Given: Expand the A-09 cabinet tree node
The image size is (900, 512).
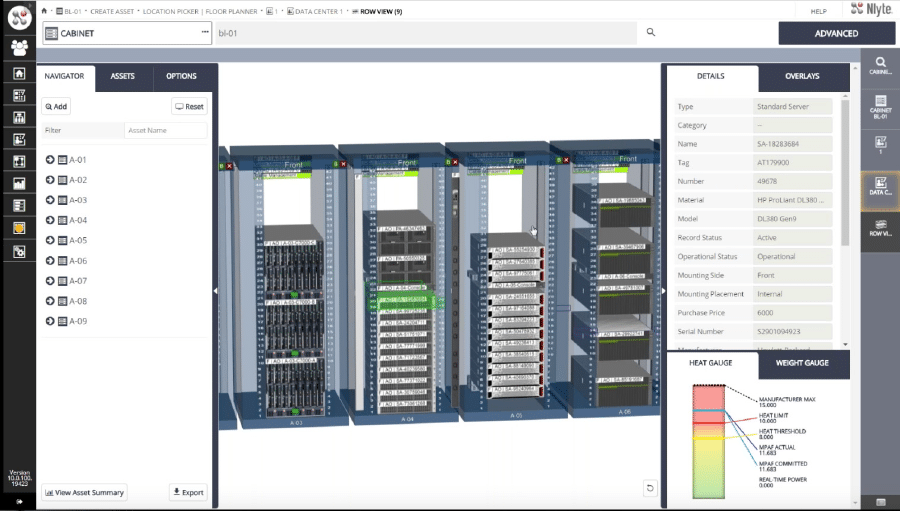Looking at the screenshot, I should (x=50, y=321).
